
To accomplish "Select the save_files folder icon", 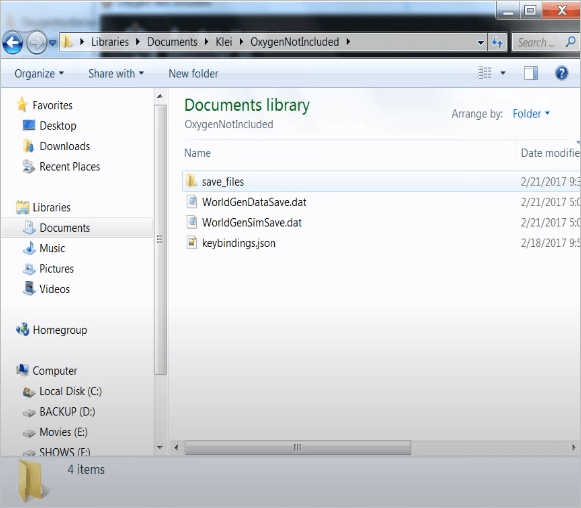I will pyautogui.click(x=192, y=181).
